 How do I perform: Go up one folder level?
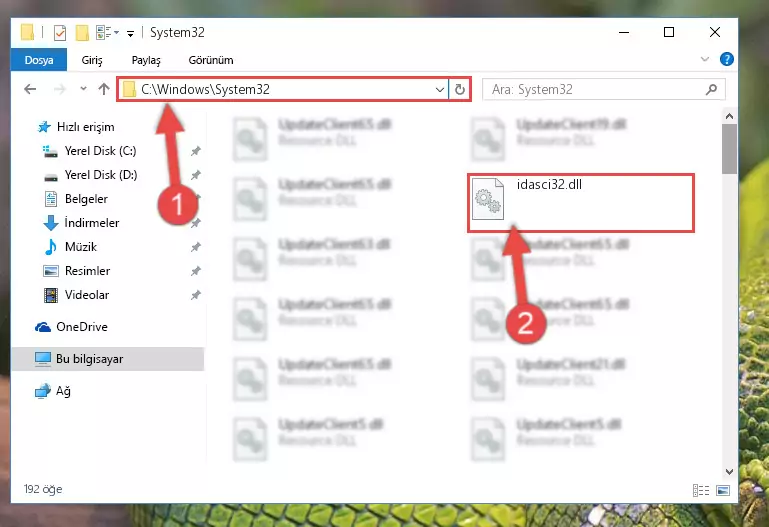pyautogui.click(x=103, y=89)
